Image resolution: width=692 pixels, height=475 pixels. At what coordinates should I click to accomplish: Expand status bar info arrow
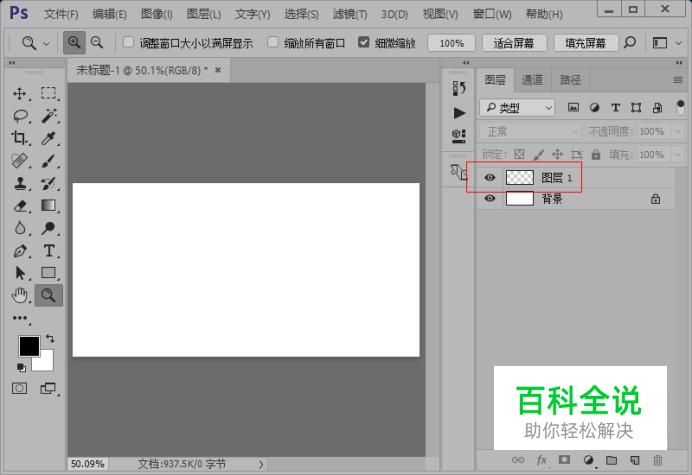pos(261,464)
